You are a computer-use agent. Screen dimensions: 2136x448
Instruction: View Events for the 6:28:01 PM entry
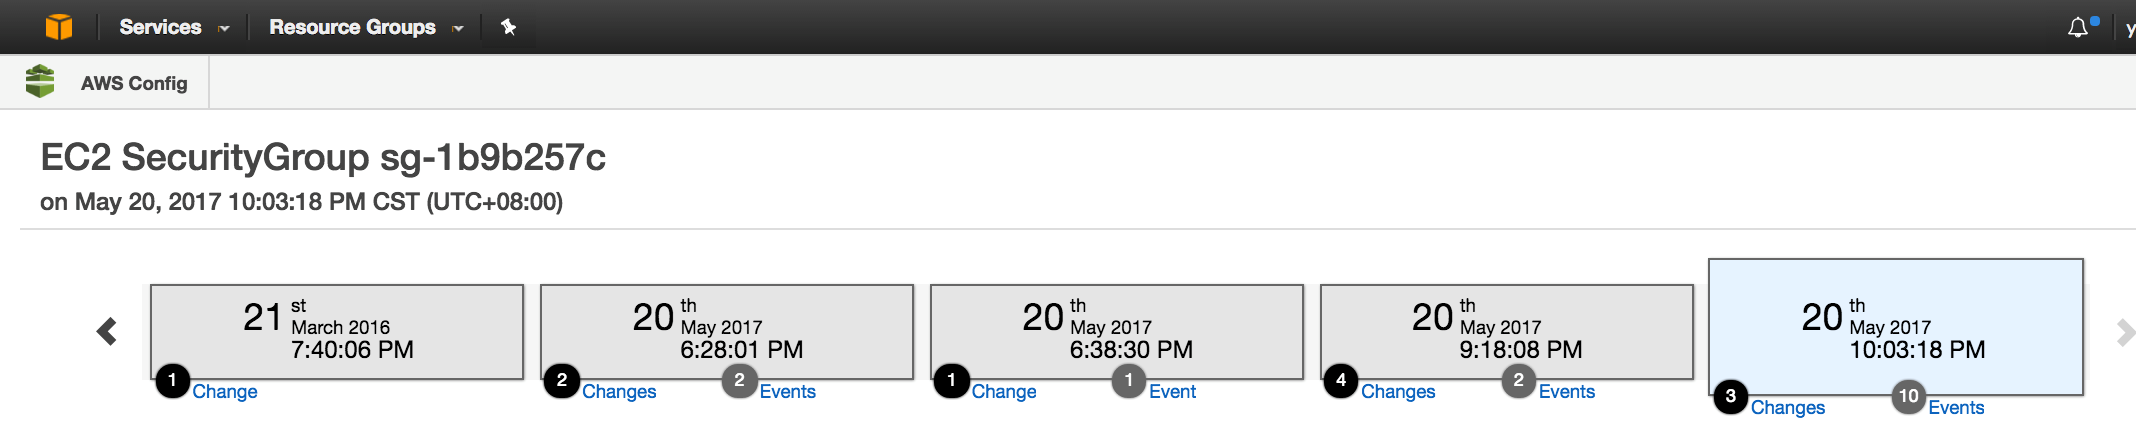tap(787, 392)
